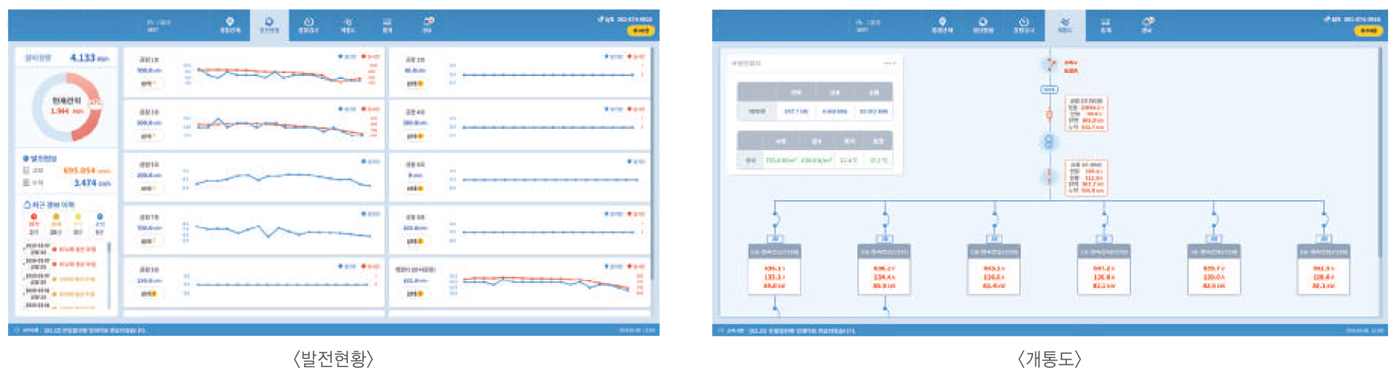Toggle blue legend dot on 공장 2호 chart
The height and width of the screenshot is (382, 1398).
[x=606, y=56]
